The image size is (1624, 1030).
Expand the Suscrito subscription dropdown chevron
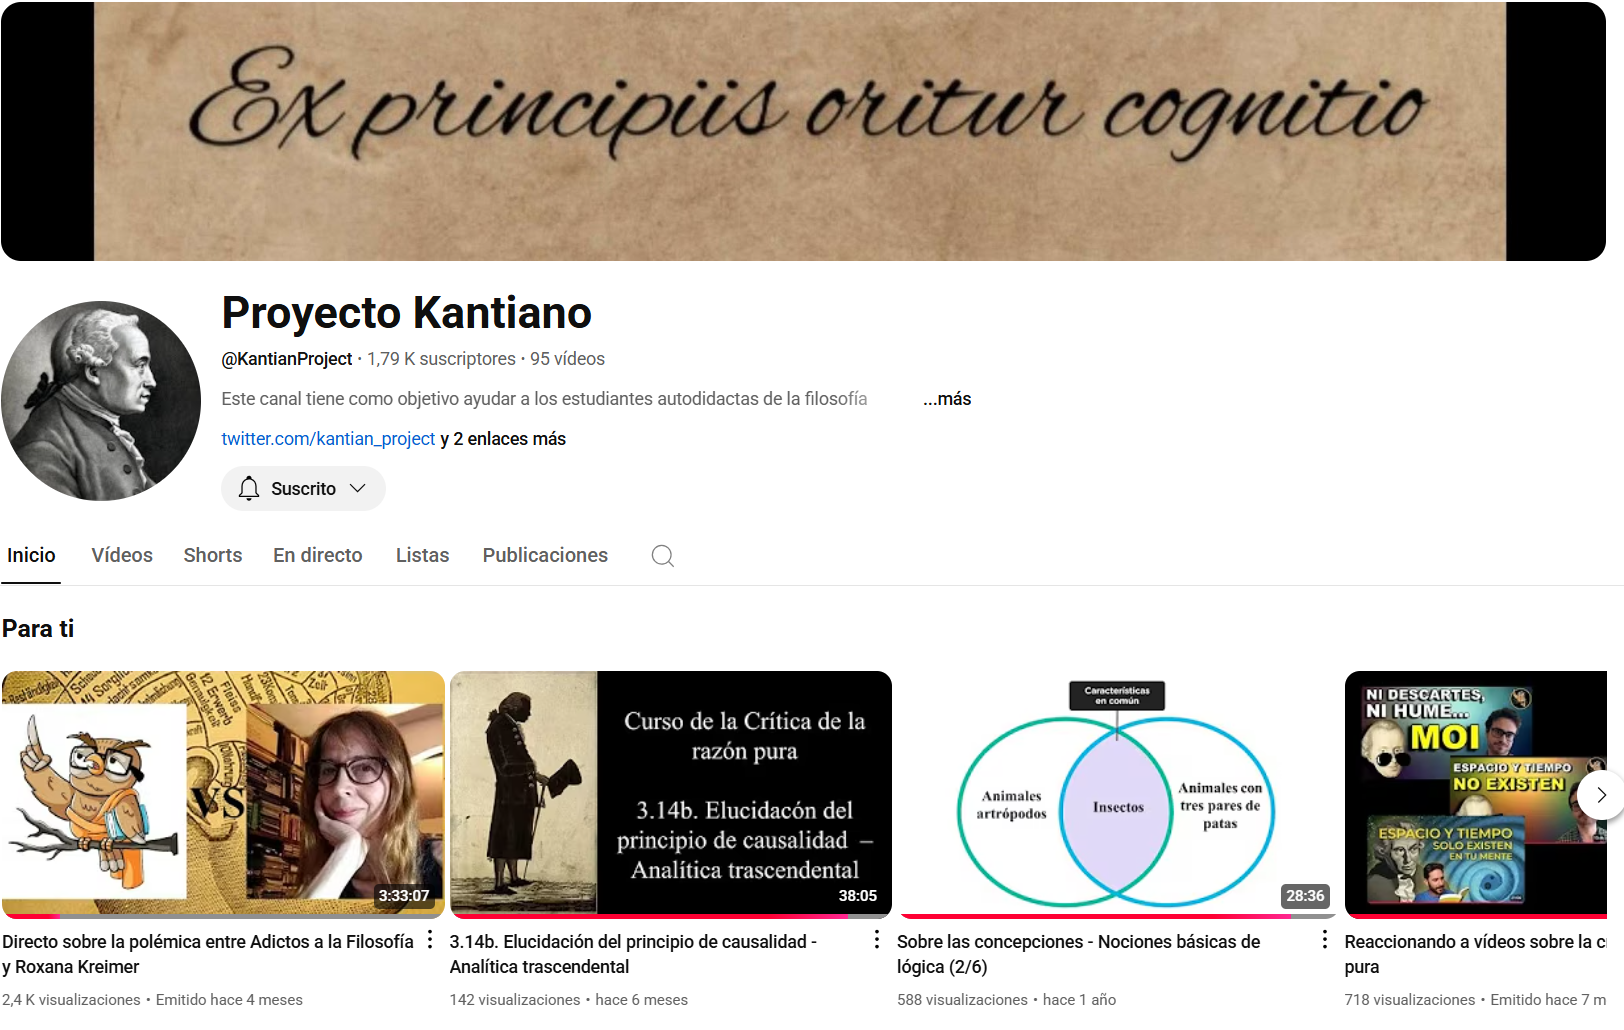tap(358, 488)
